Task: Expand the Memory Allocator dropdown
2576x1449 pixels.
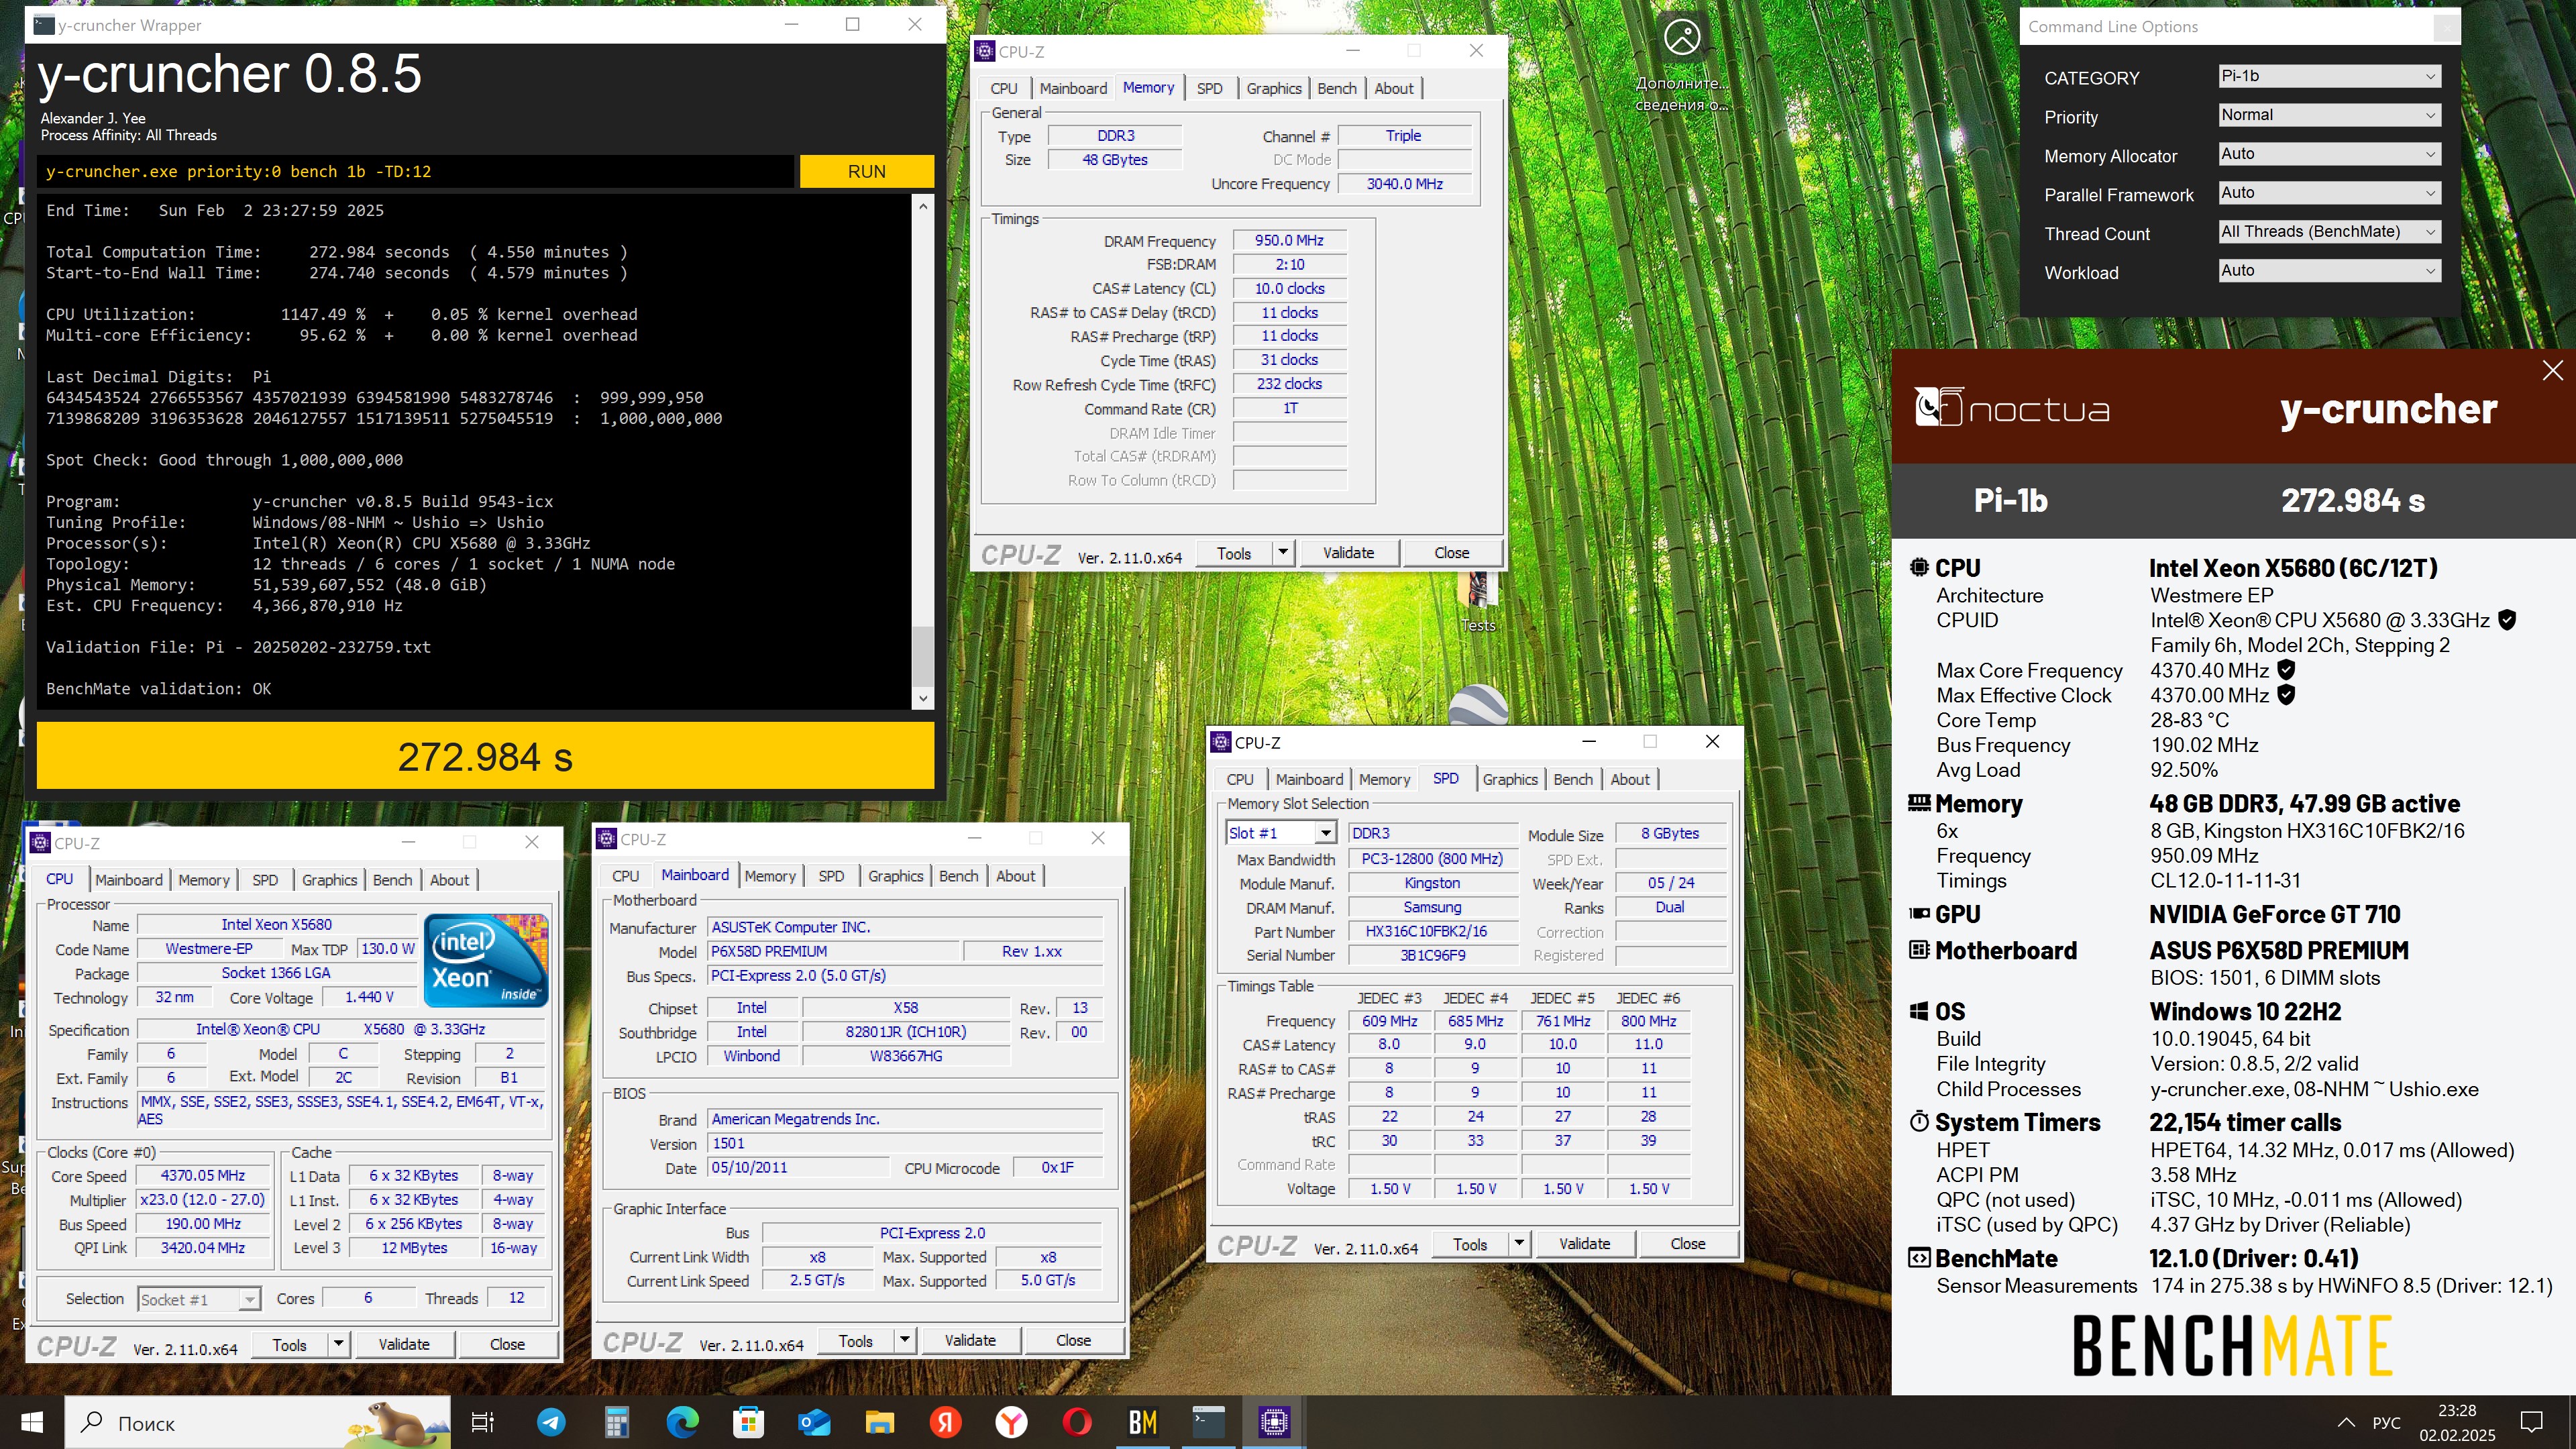Action: (x=2329, y=154)
